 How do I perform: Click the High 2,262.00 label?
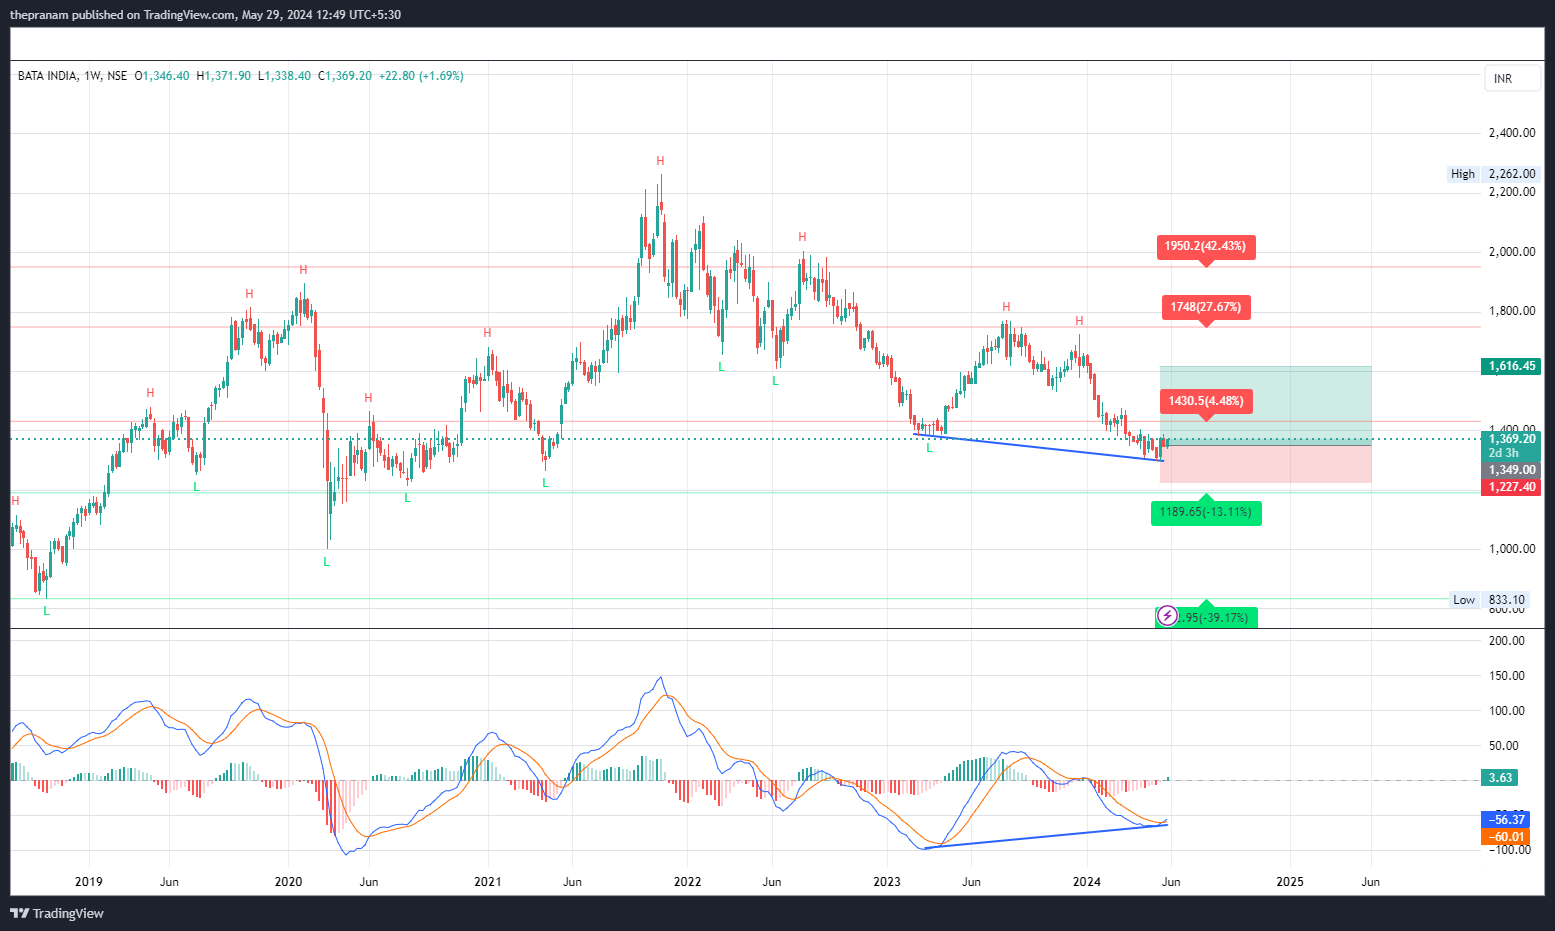click(1494, 174)
